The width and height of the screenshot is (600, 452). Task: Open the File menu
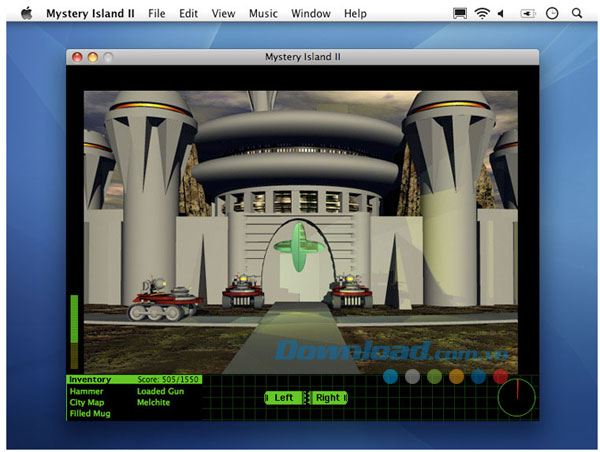pos(157,13)
